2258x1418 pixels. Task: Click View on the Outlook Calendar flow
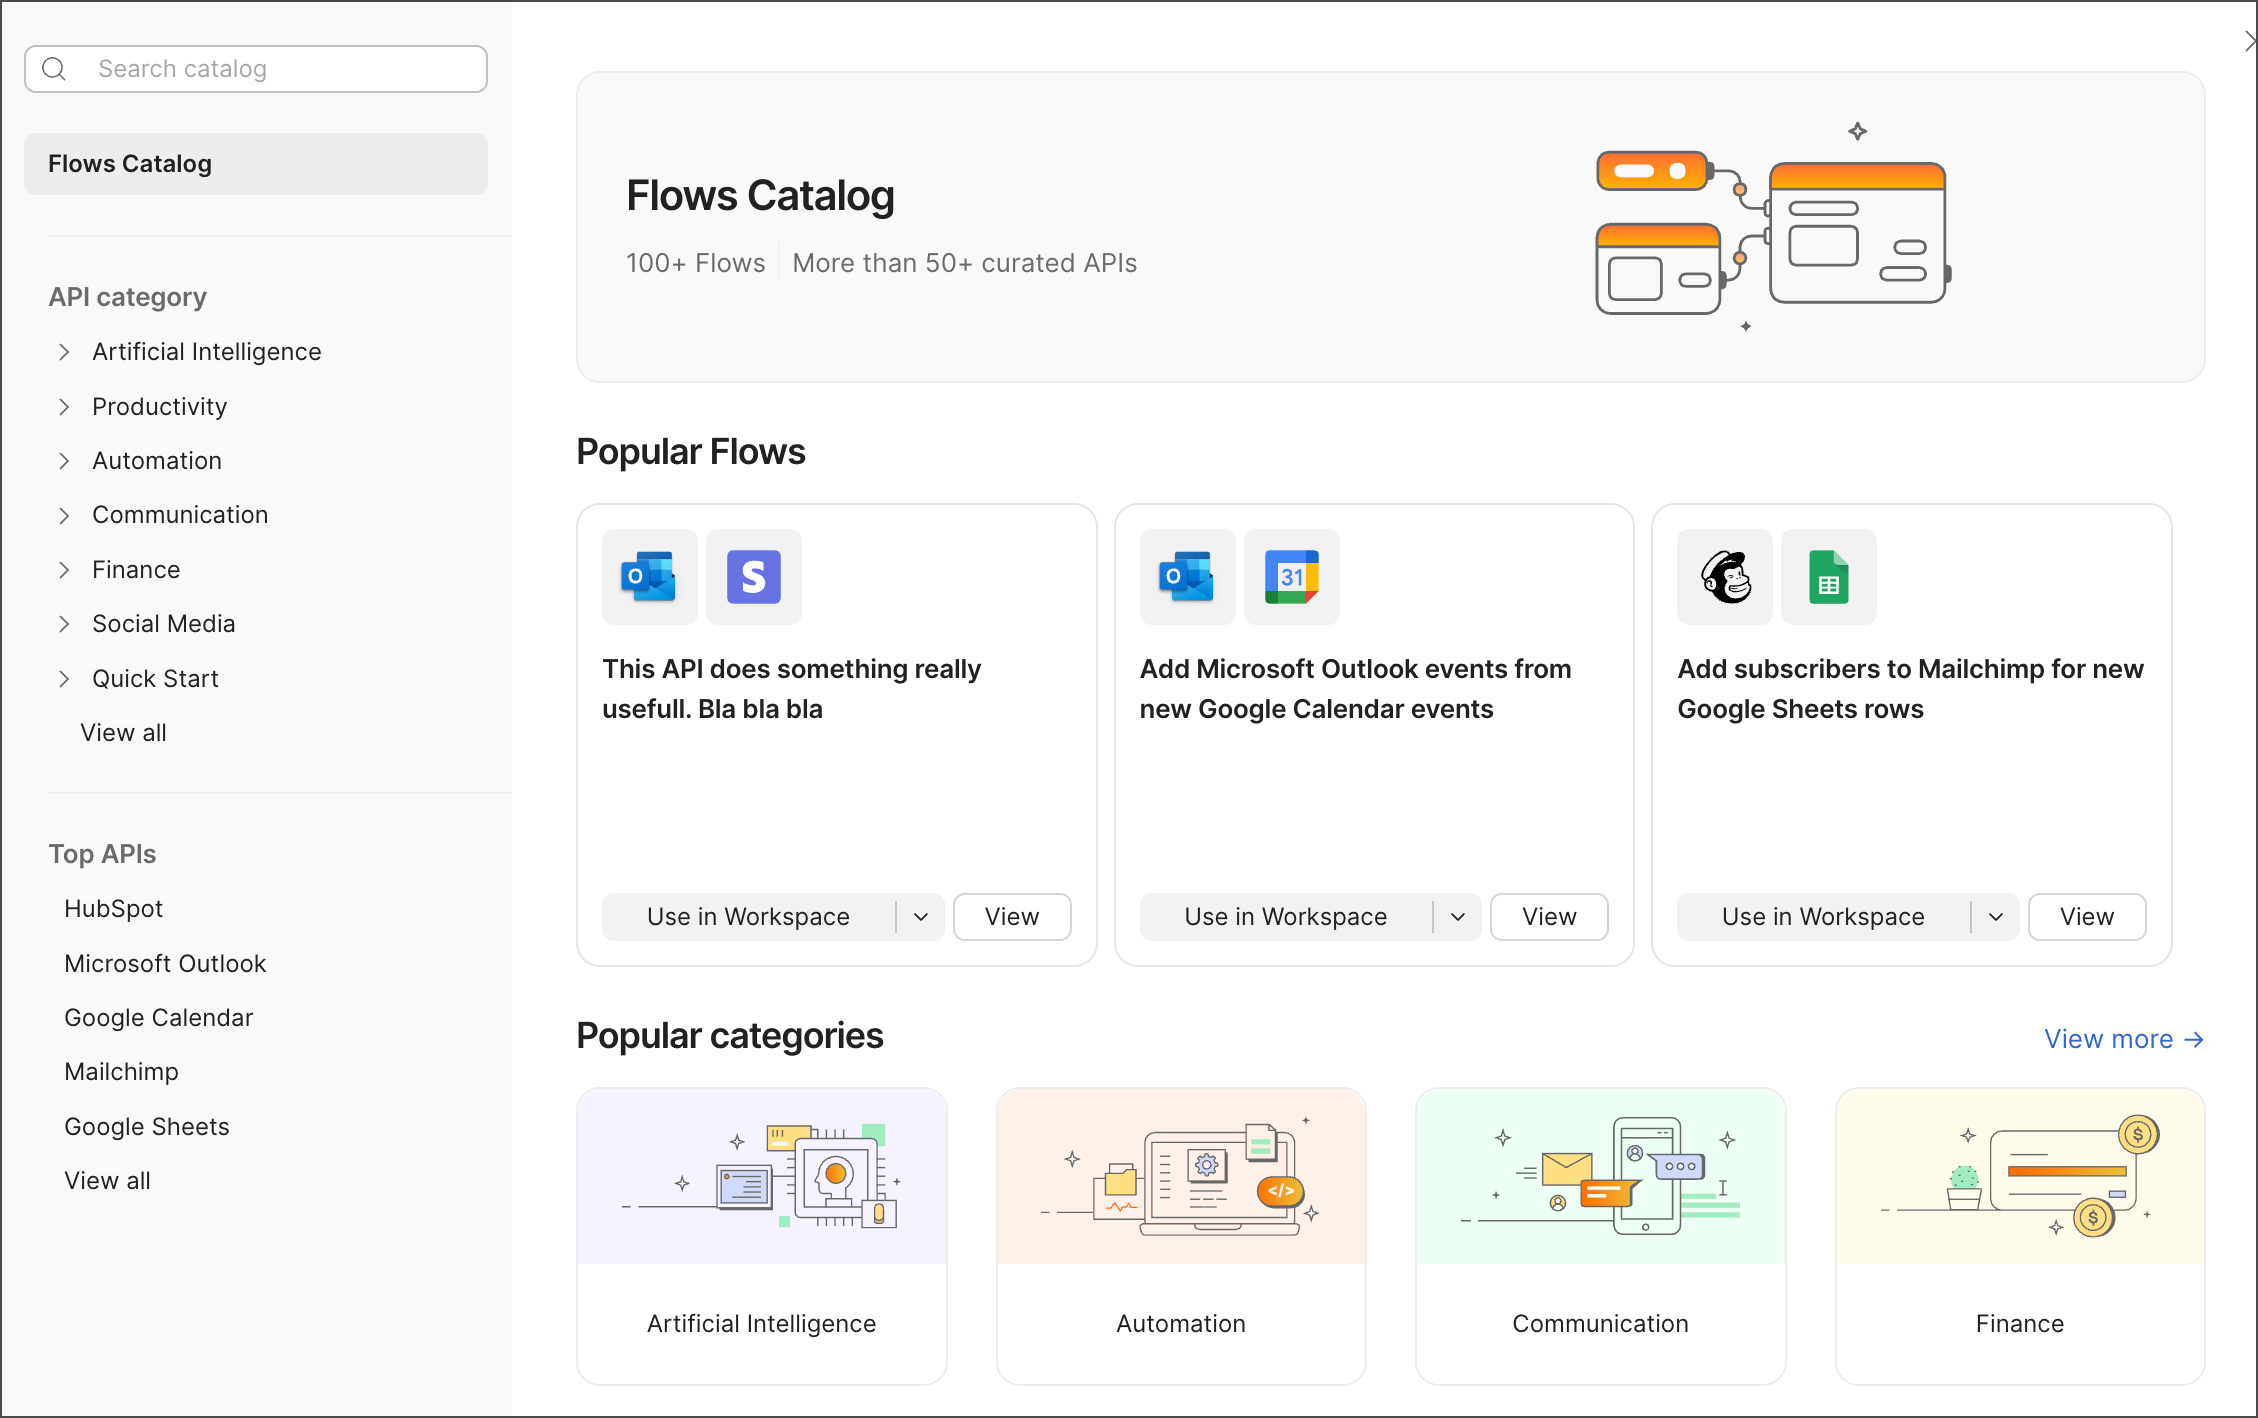pyautogui.click(x=1548, y=917)
